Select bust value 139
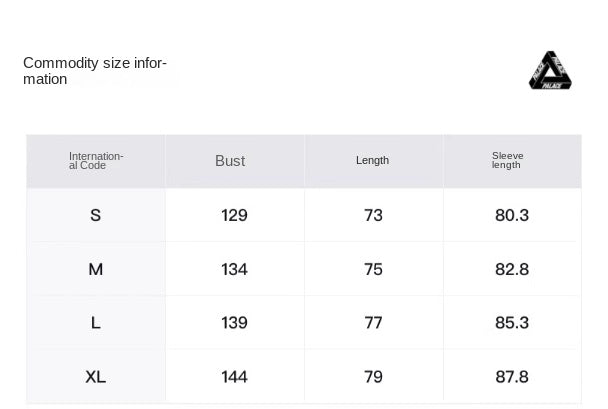 coord(234,323)
